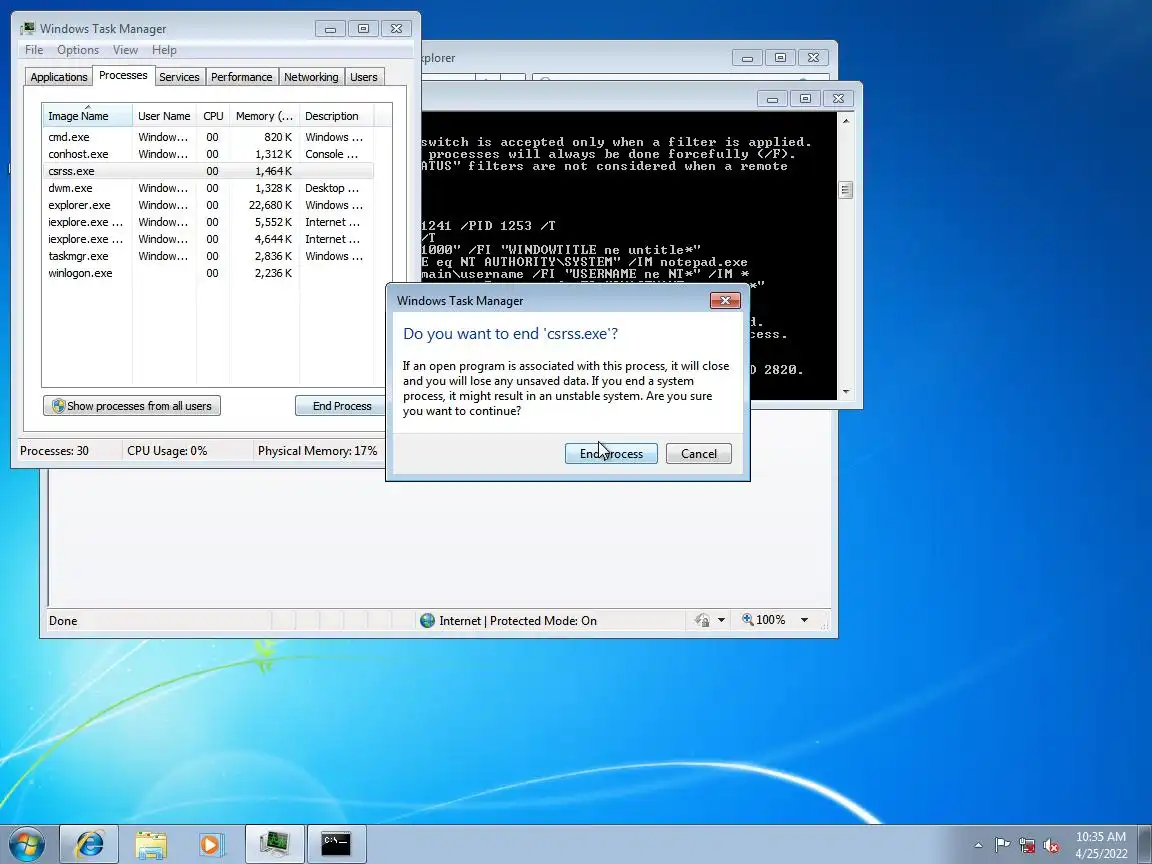Switch to the Applications tab
This screenshot has width=1152, height=864.
coord(59,77)
